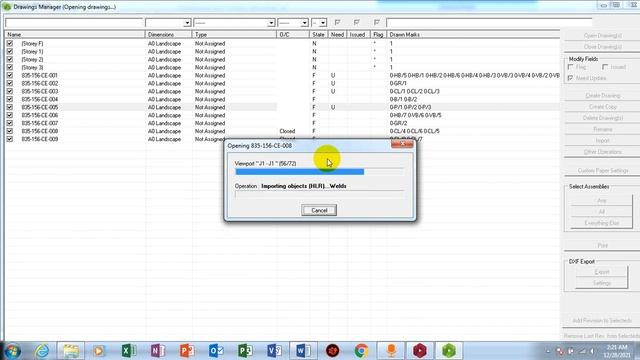Click the Delete Drawing(s) button
Screen dimensions: 640x360
pos(602,118)
